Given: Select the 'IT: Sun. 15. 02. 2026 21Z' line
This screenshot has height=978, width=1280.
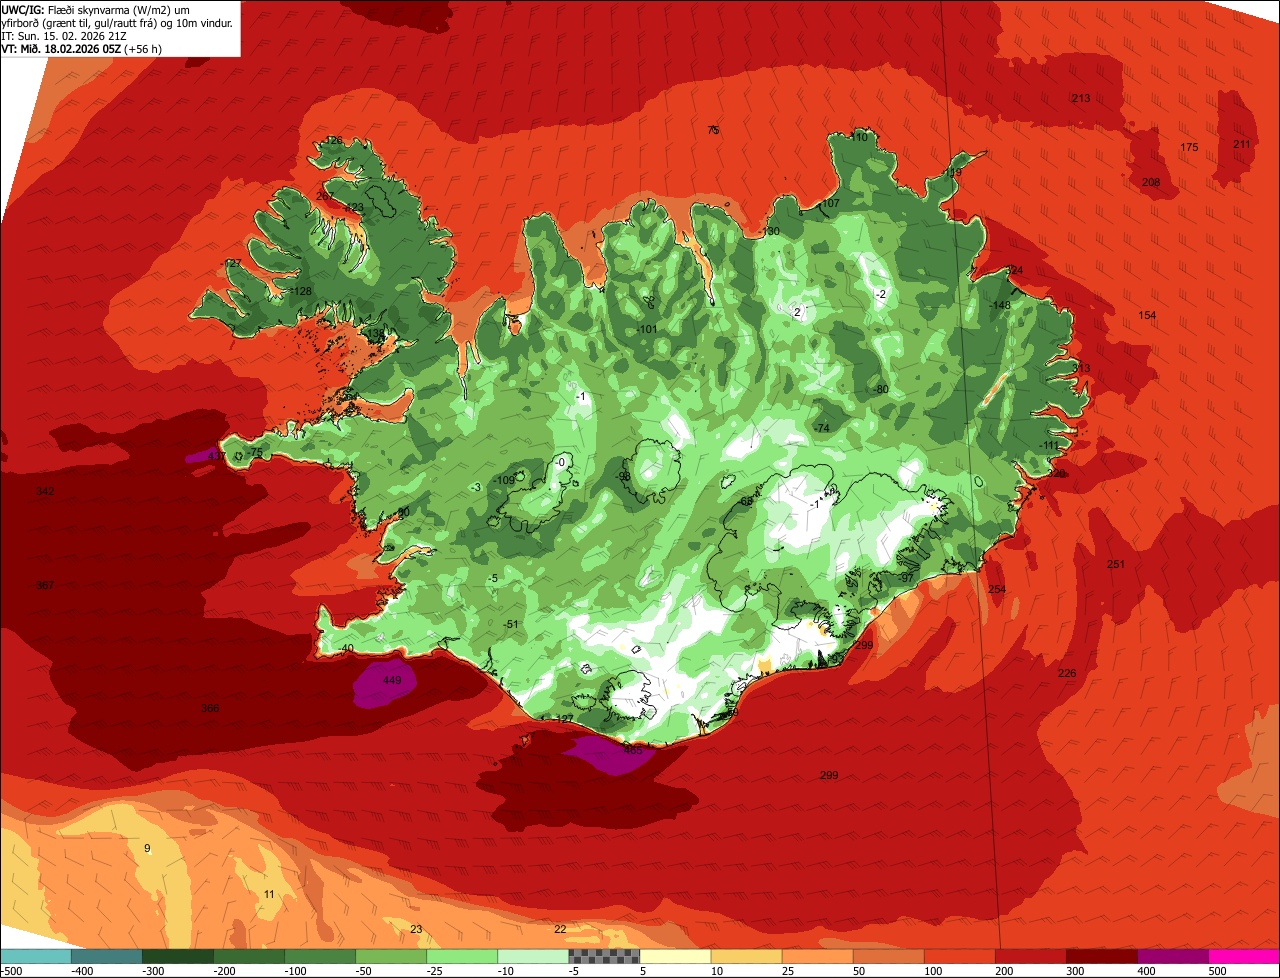Looking at the screenshot, I should click(x=65, y=35).
